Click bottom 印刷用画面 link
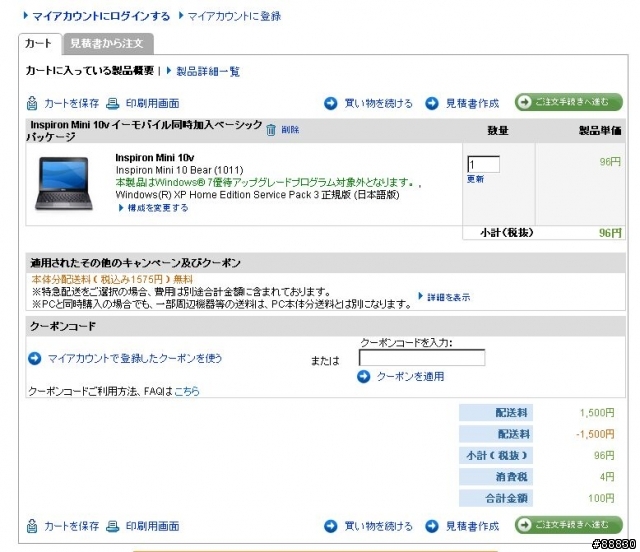The width and height of the screenshot is (640, 552). [x=153, y=526]
